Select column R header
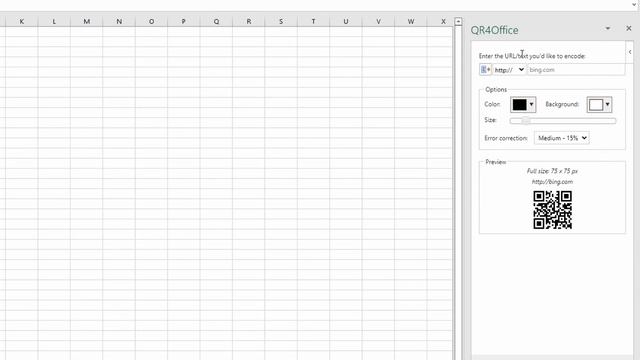Screen dimensions: 640x360 click(249, 21)
